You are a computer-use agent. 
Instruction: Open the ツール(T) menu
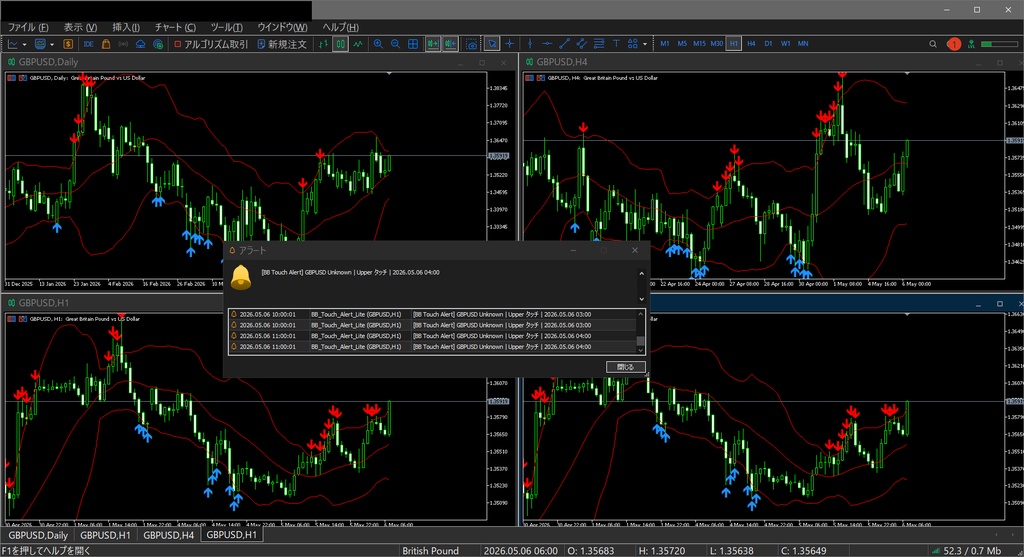pyautogui.click(x=227, y=27)
